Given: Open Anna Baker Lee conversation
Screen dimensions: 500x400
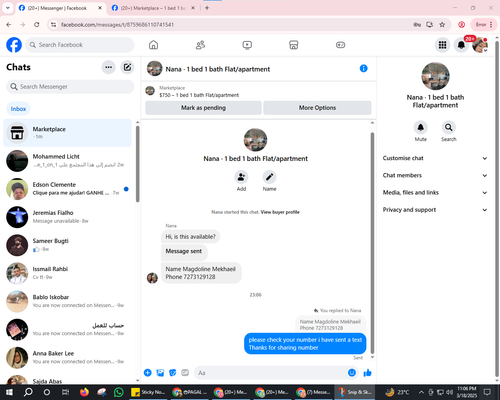Looking at the screenshot, I should [x=67, y=357].
